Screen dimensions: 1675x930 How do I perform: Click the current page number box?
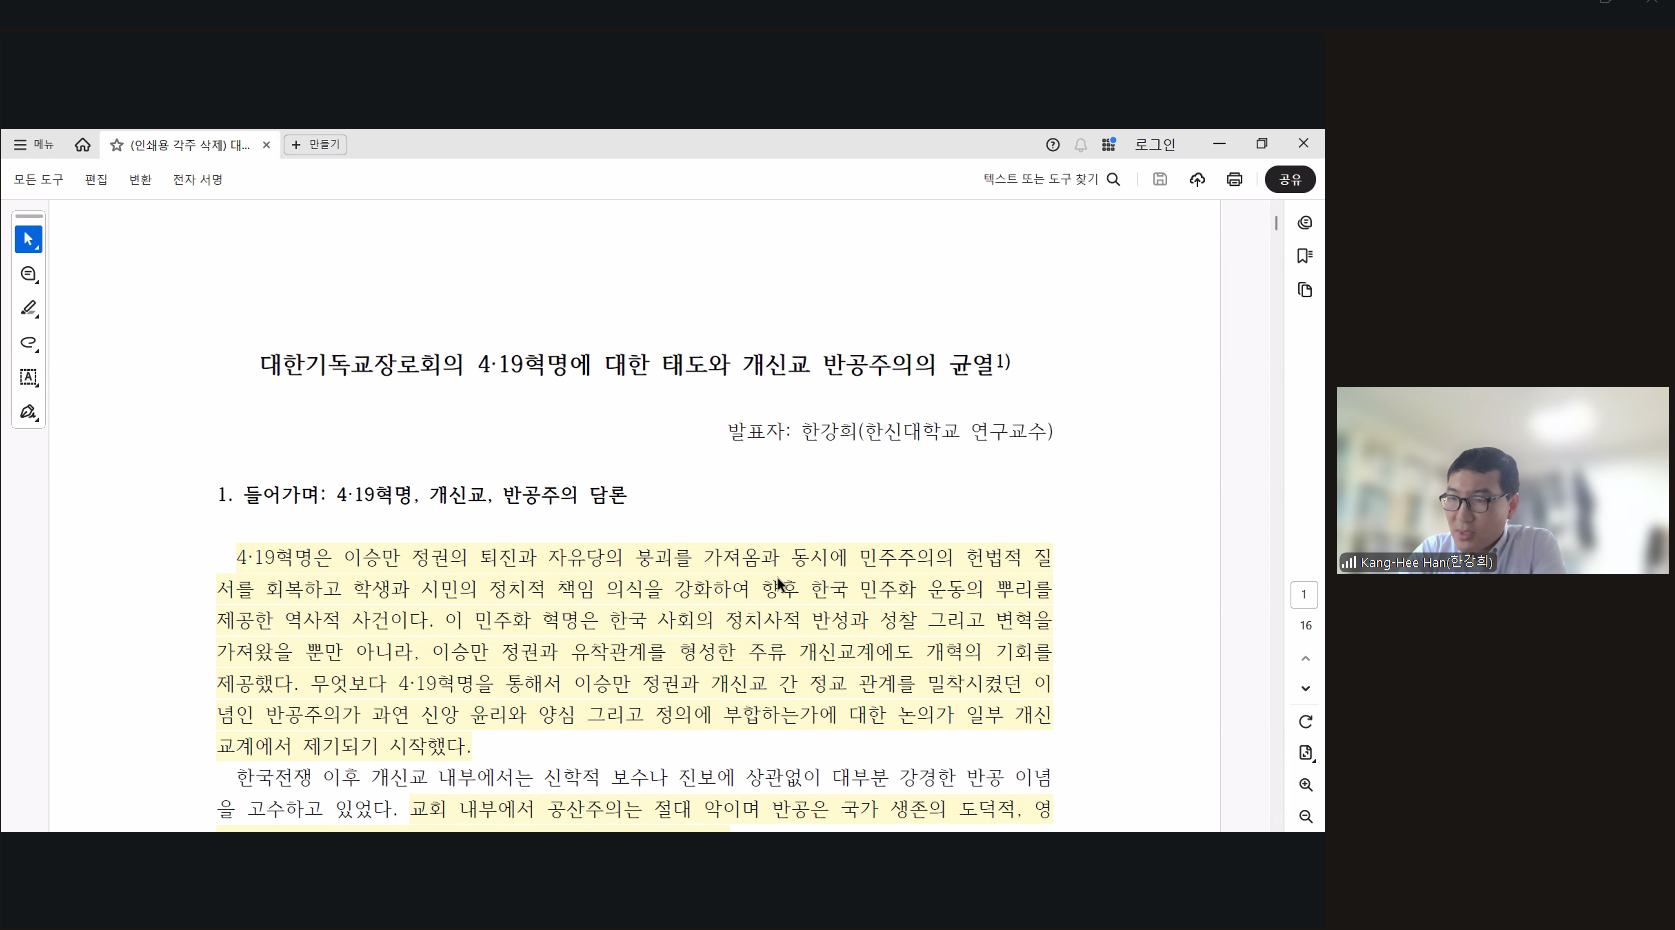pos(1303,595)
